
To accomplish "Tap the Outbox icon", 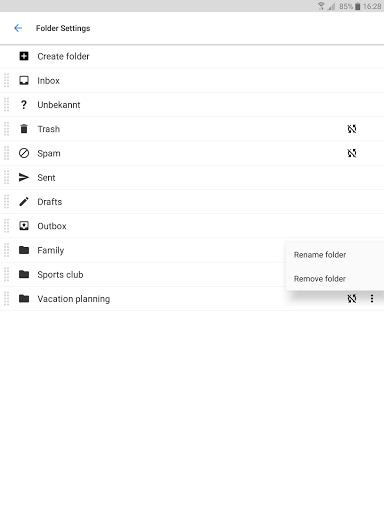I will 24,226.
